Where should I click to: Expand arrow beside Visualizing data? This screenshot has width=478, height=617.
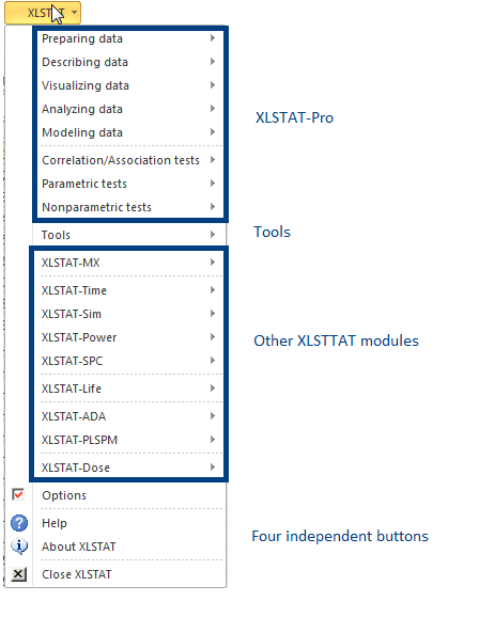pyautogui.click(x=212, y=85)
